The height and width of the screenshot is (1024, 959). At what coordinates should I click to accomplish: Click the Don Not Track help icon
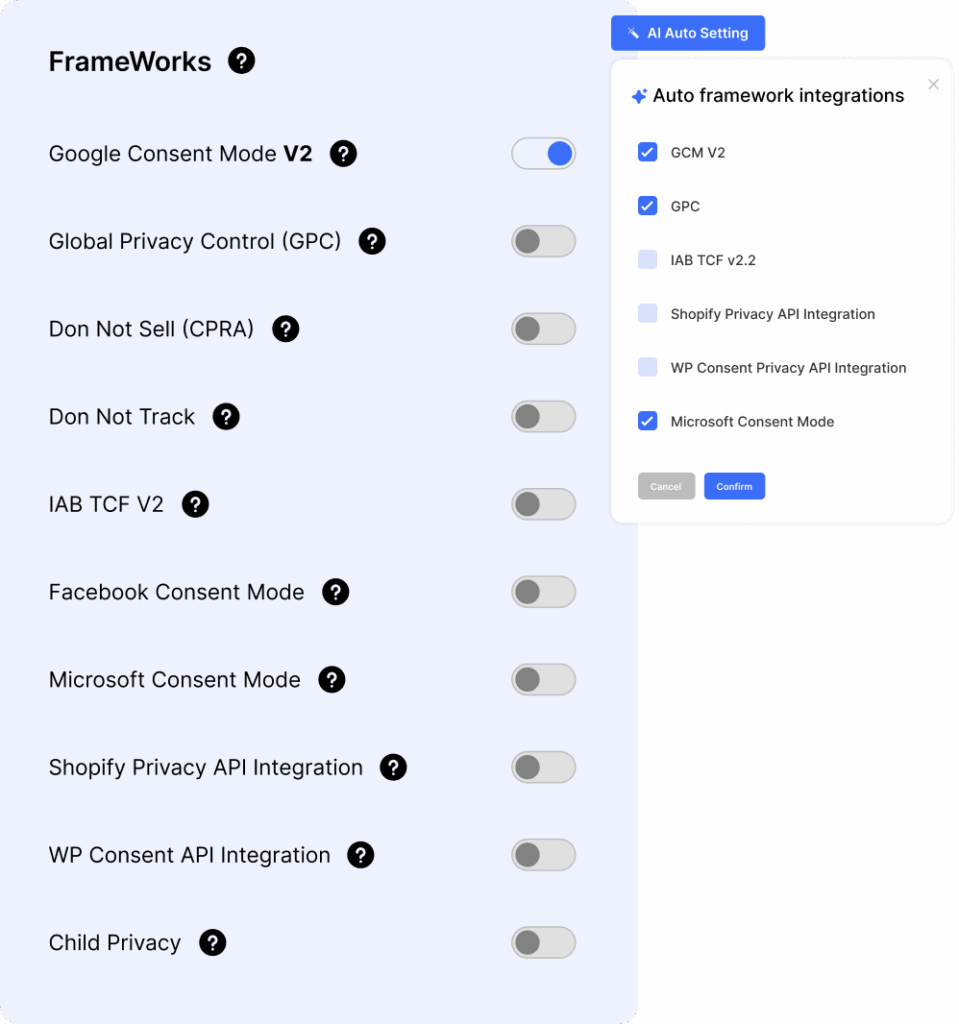pos(226,417)
